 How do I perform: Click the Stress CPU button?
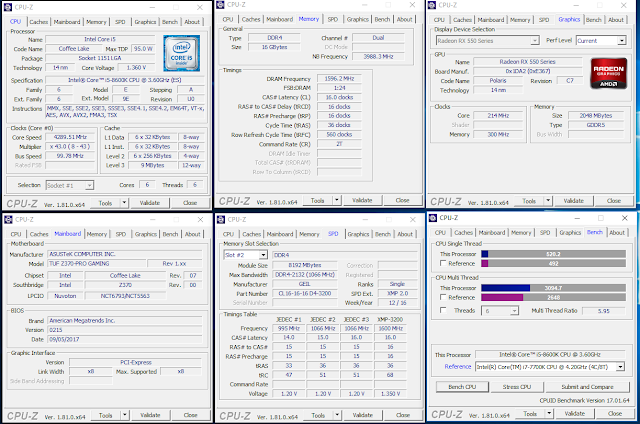click(x=517, y=387)
